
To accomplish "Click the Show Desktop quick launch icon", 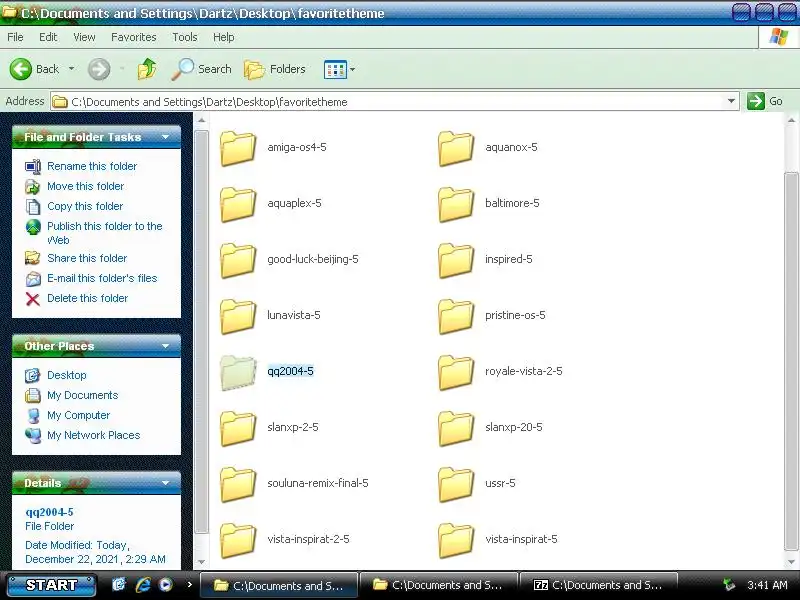I will [x=118, y=585].
